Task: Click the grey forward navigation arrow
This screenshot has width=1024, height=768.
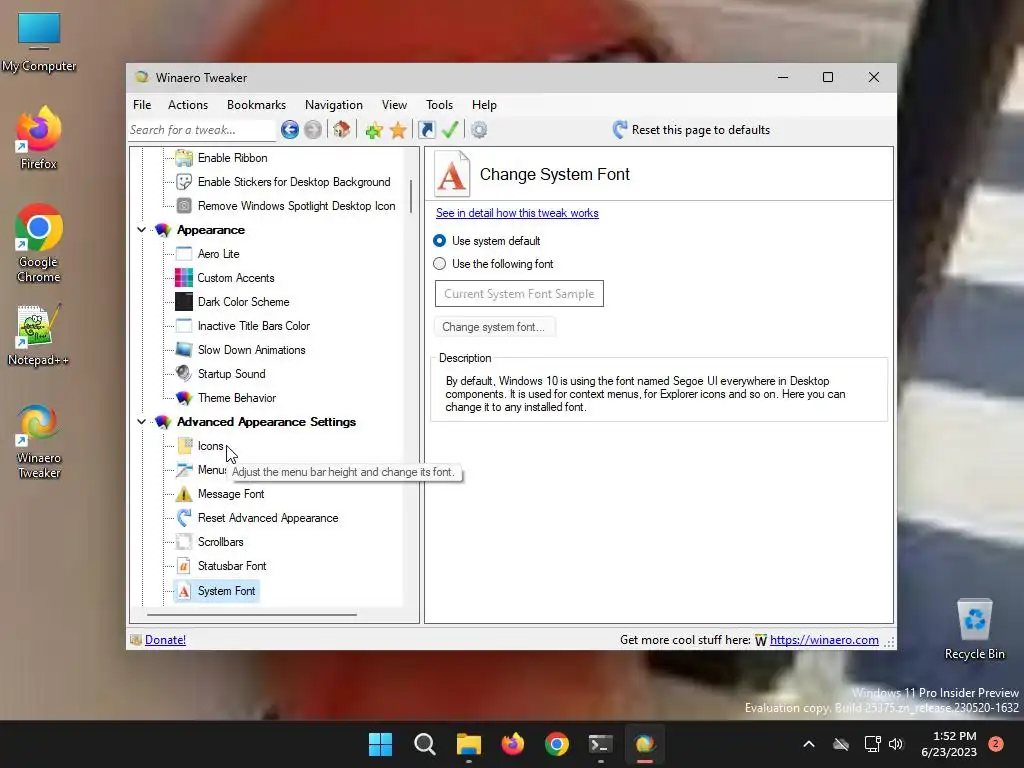Action: pos(313,130)
